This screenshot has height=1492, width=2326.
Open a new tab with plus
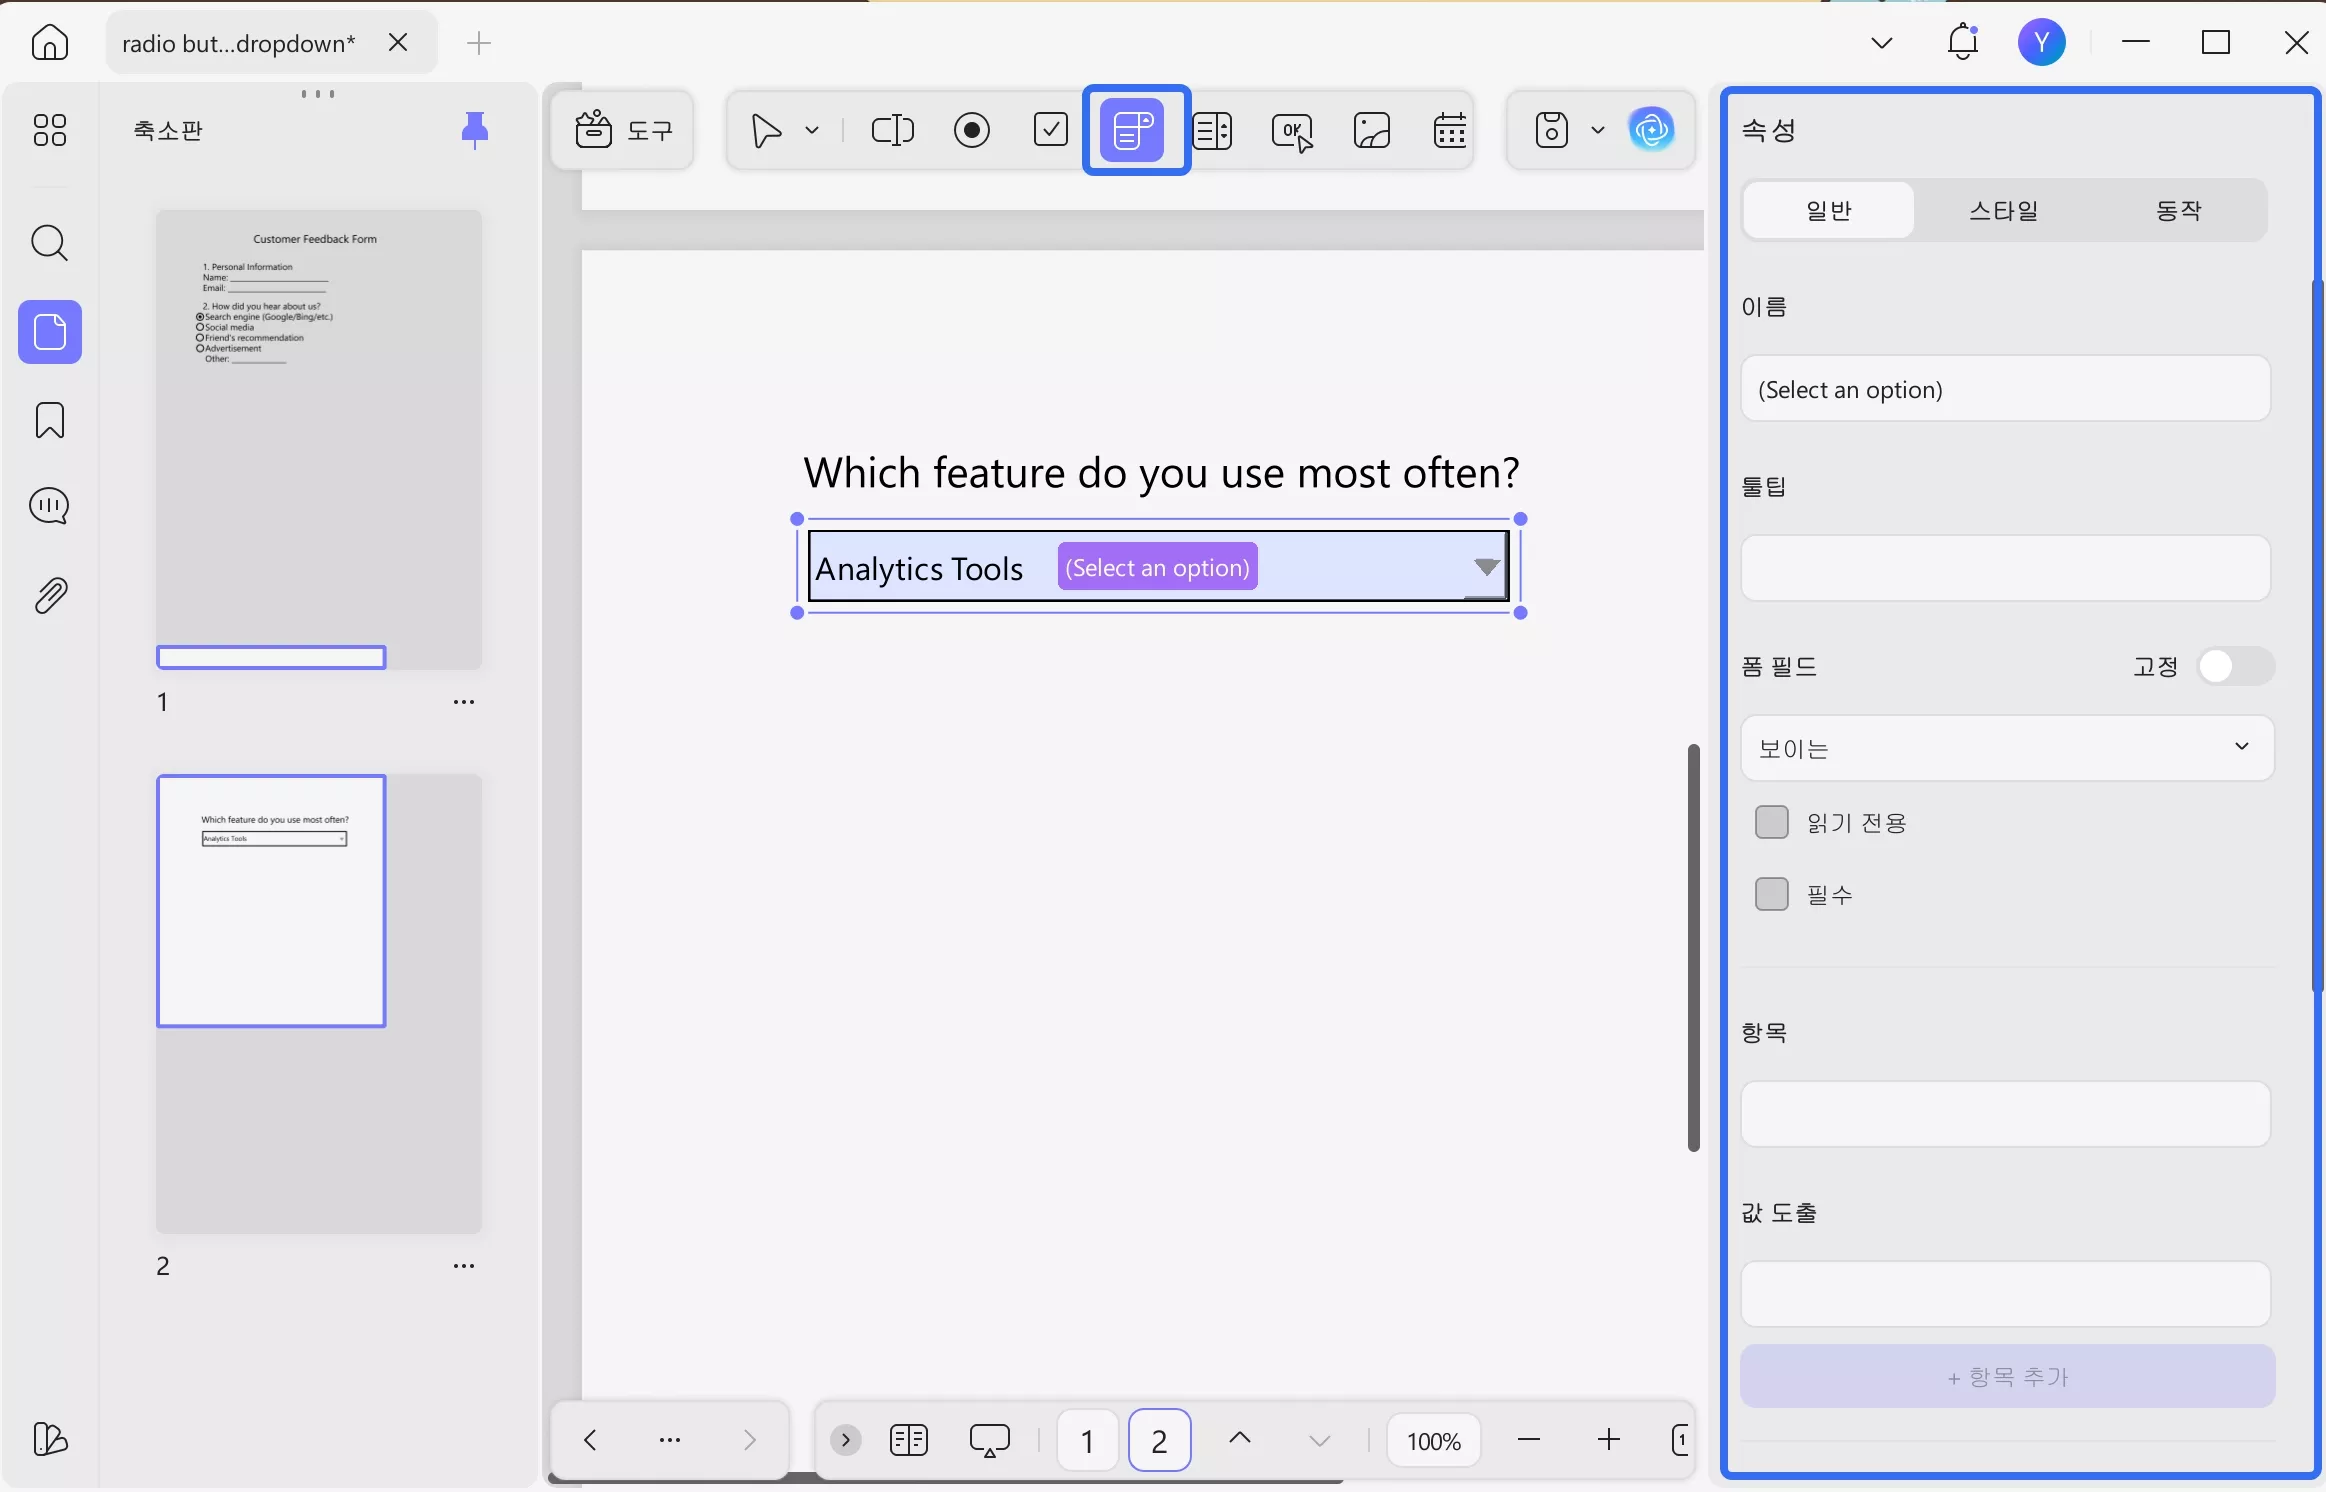479,43
